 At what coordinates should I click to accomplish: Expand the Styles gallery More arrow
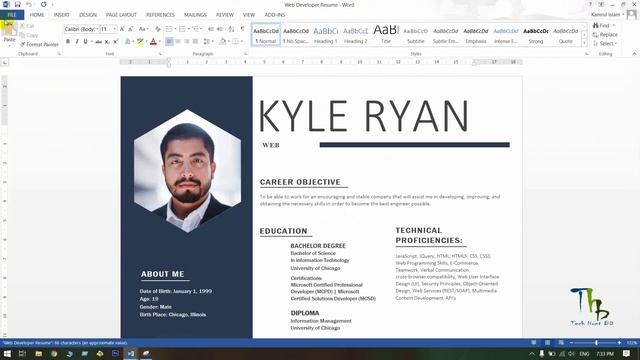point(584,43)
